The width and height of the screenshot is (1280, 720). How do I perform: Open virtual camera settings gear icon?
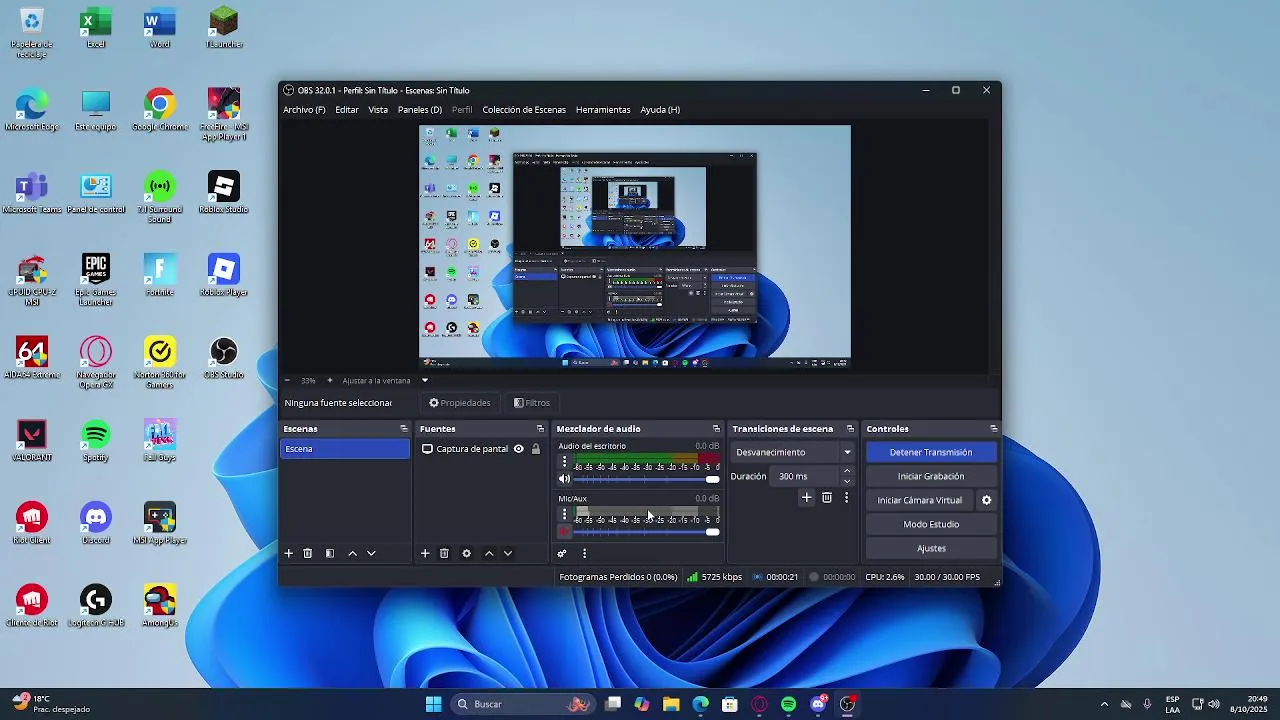[x=986, y=500]
